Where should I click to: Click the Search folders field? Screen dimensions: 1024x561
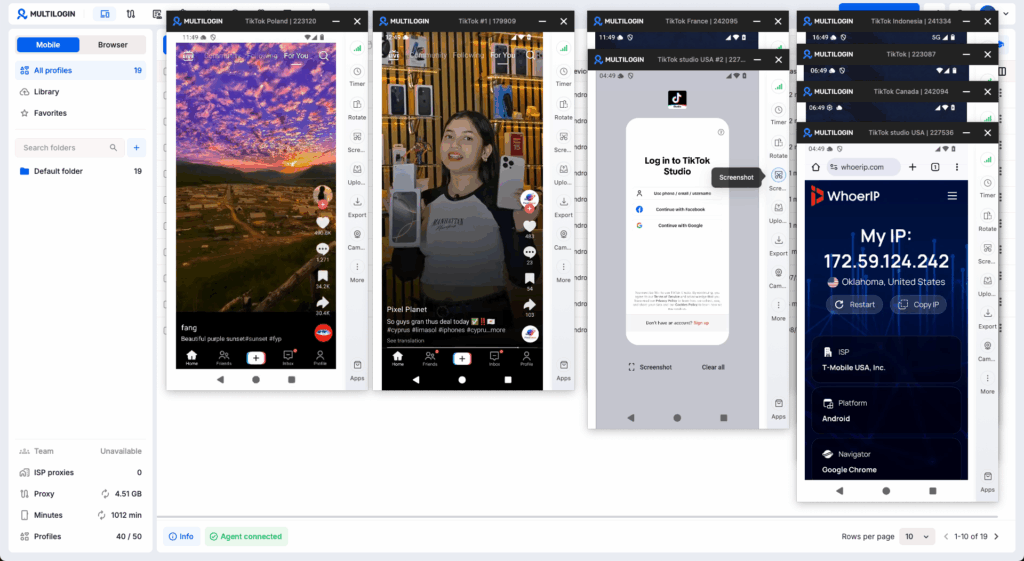coord(69,148)
